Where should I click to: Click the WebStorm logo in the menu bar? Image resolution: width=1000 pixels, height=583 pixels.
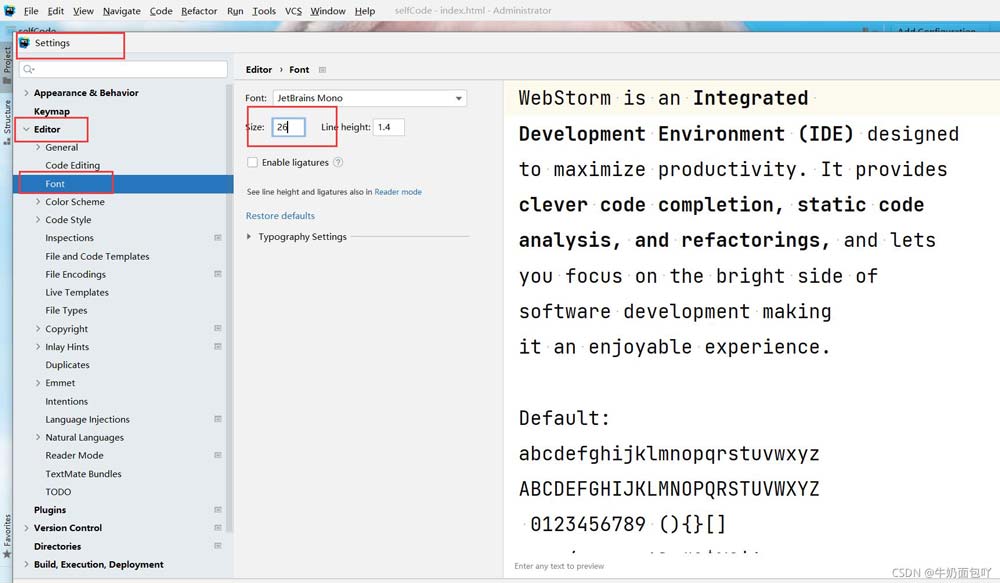(x=10, y=10)
